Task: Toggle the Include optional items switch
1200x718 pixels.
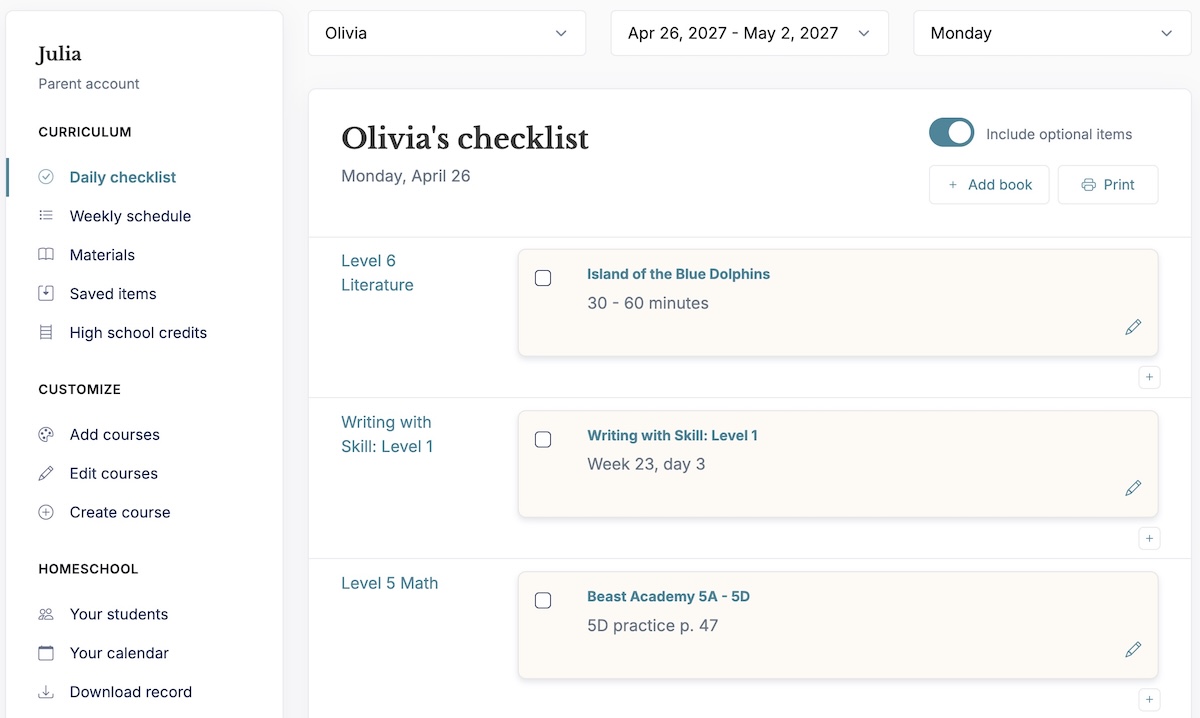Action: coord(951,133)
